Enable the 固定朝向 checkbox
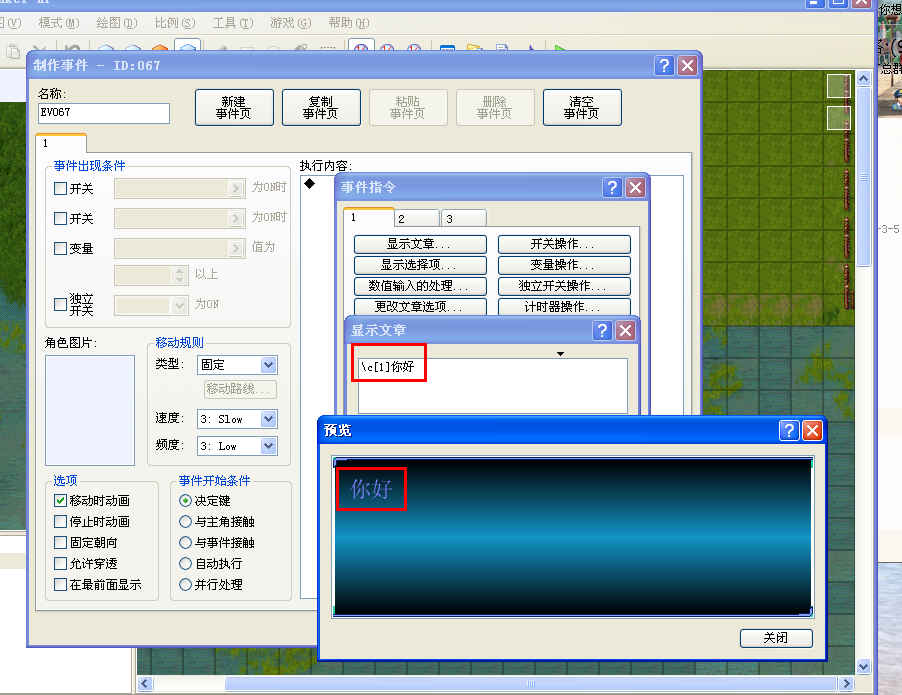 [x=60, y=543]
